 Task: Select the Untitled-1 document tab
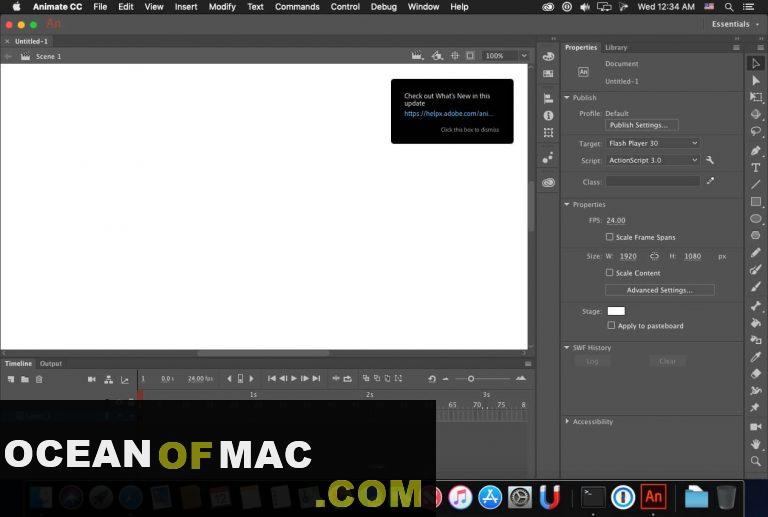pyautogui.click(x=31, y=41)
